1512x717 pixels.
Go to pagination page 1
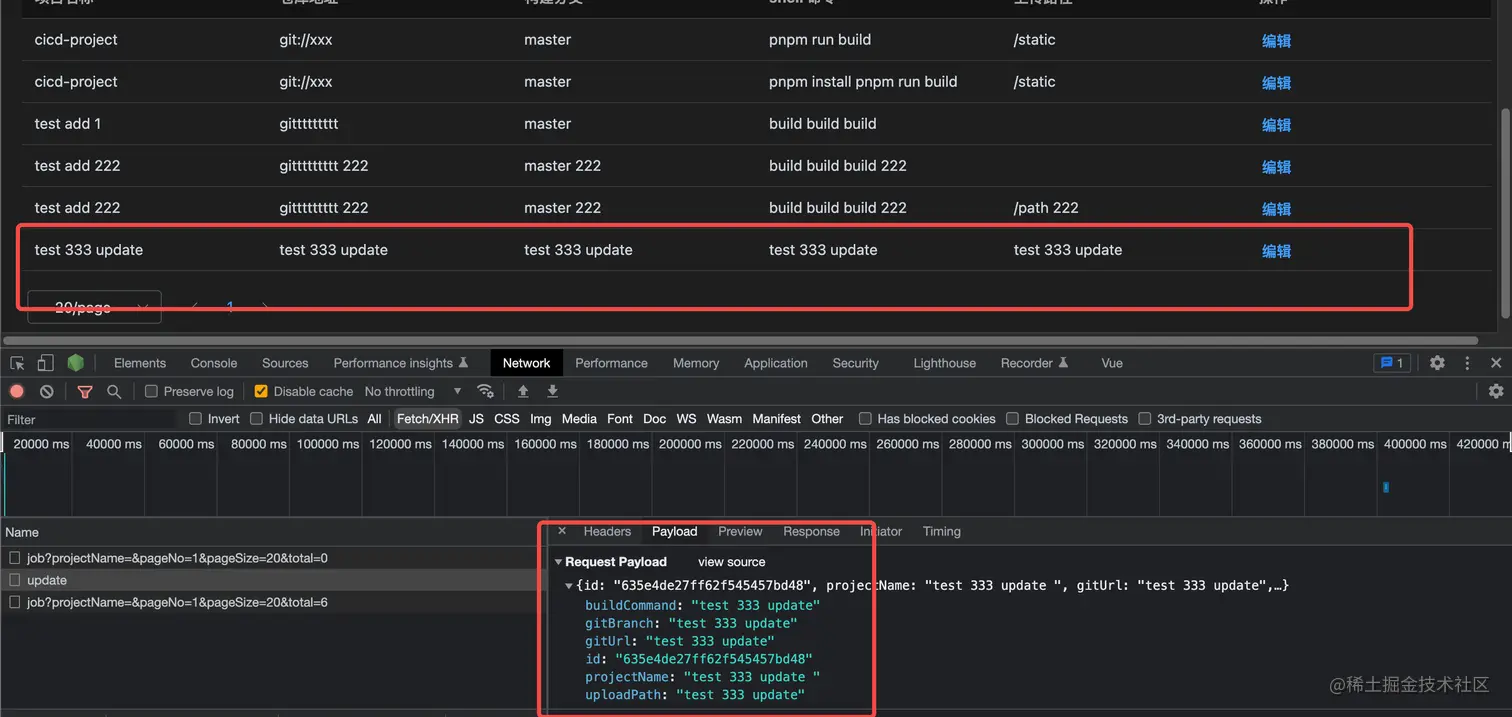pos(230,307)
